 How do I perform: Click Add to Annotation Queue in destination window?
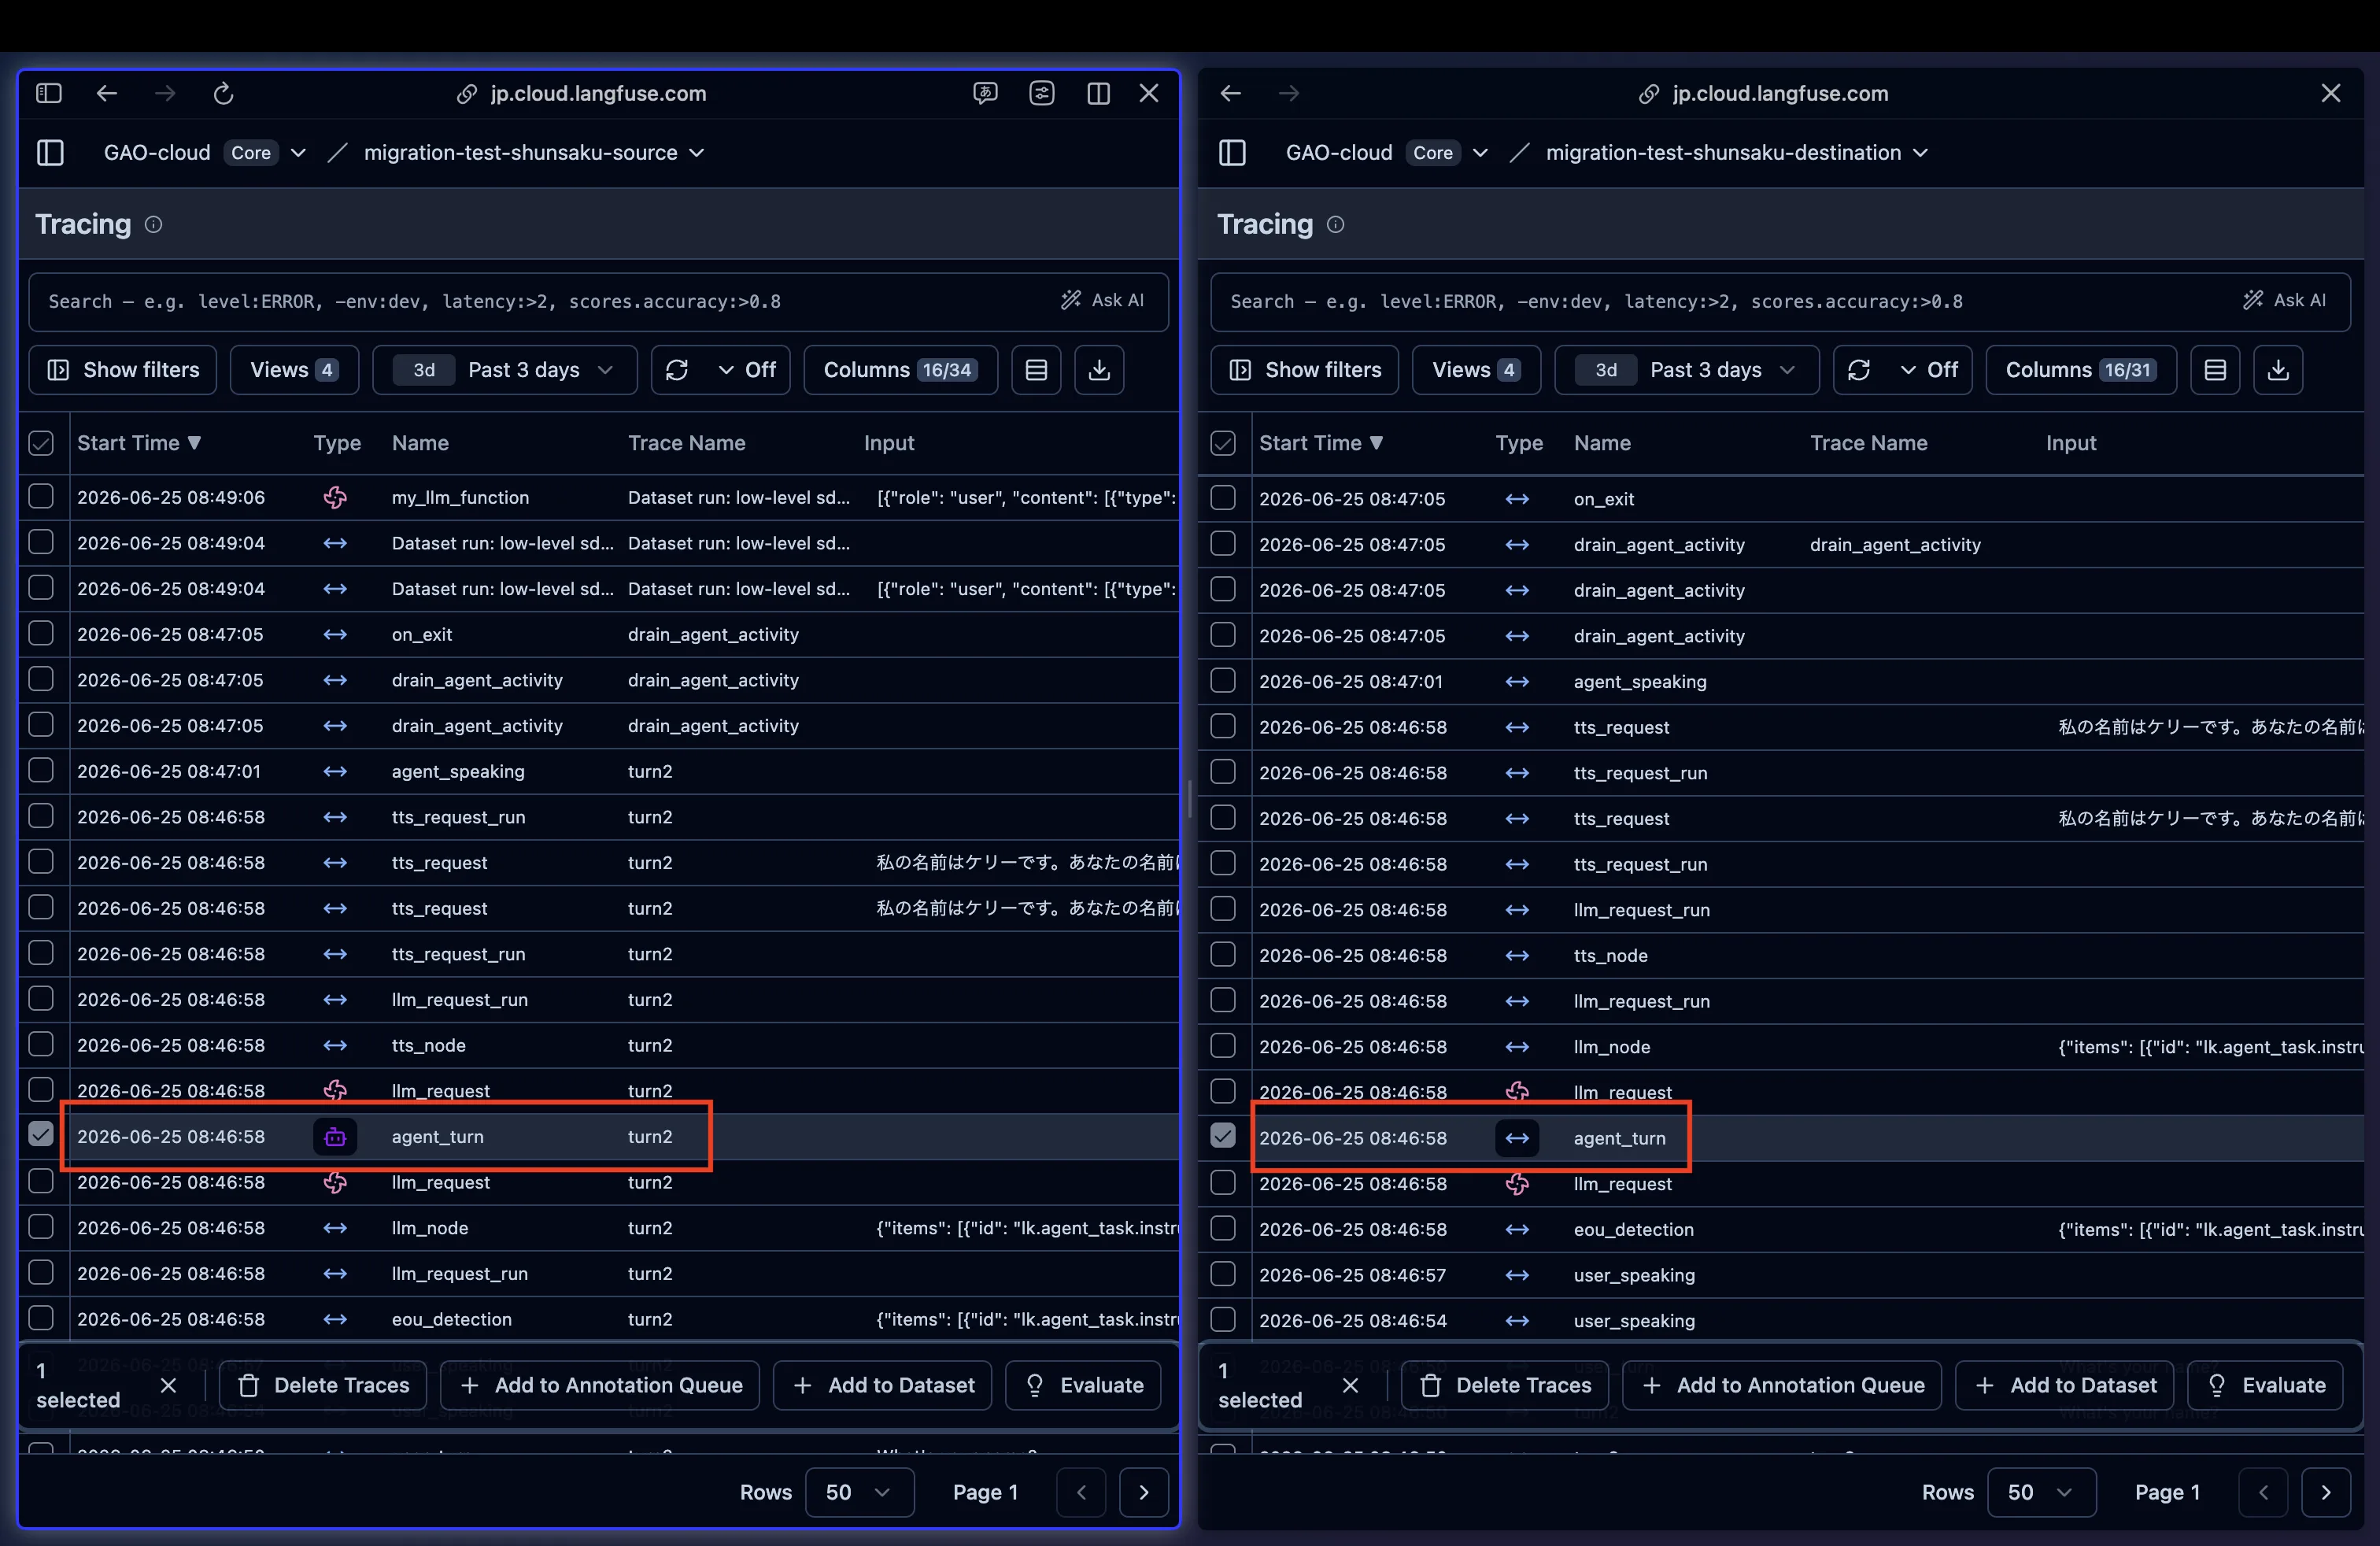click(x=1782, y=1385)
